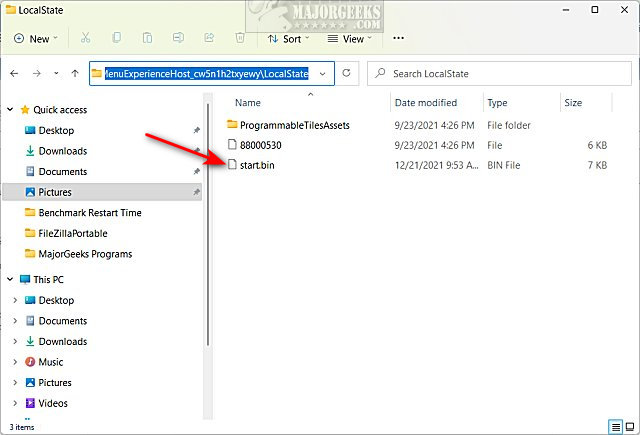This screenshot has height=435, width=640.
Task: Click the Videos icon in This PC
Action: coord(30,403)
